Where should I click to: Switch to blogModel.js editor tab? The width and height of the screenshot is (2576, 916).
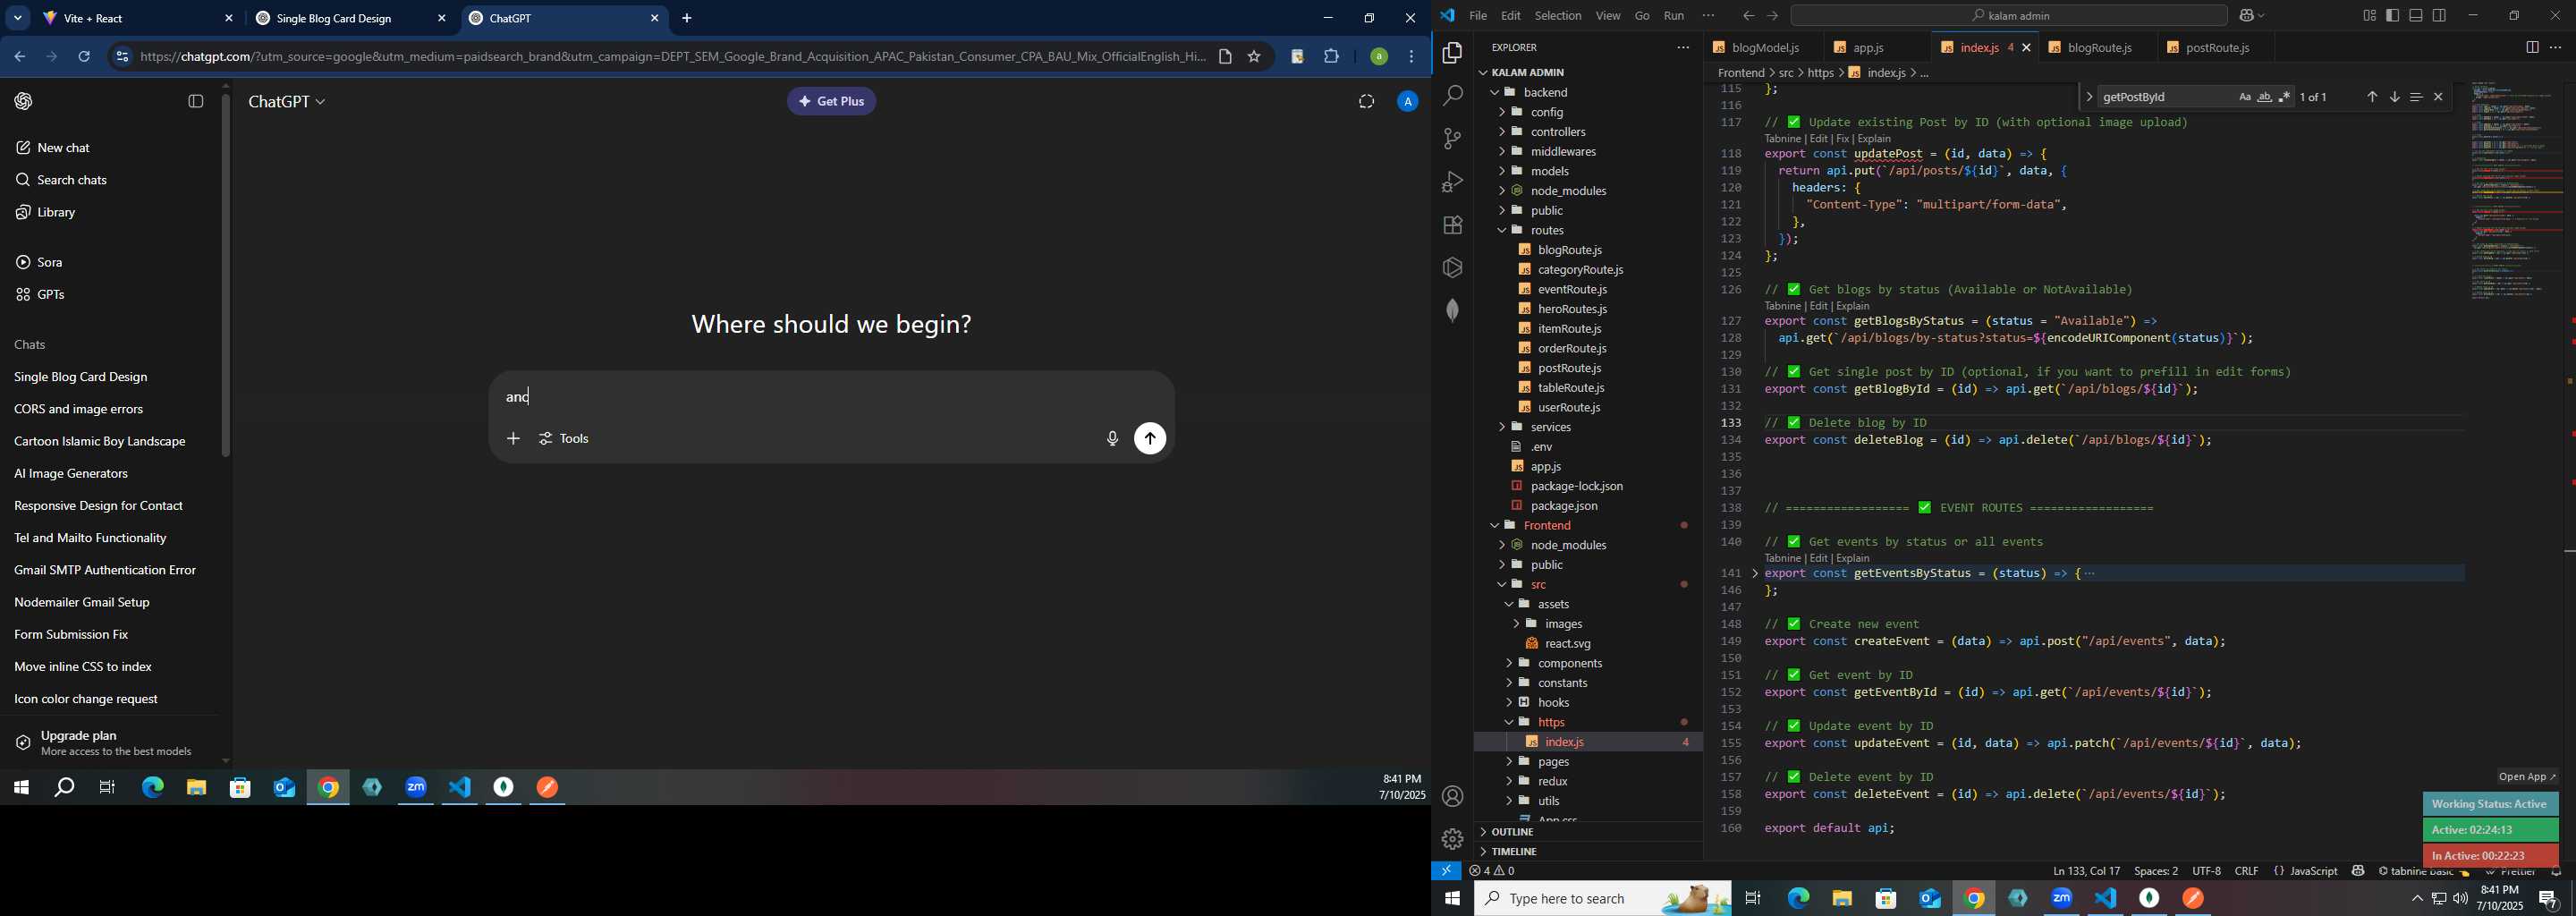(x=1764, y=48)
